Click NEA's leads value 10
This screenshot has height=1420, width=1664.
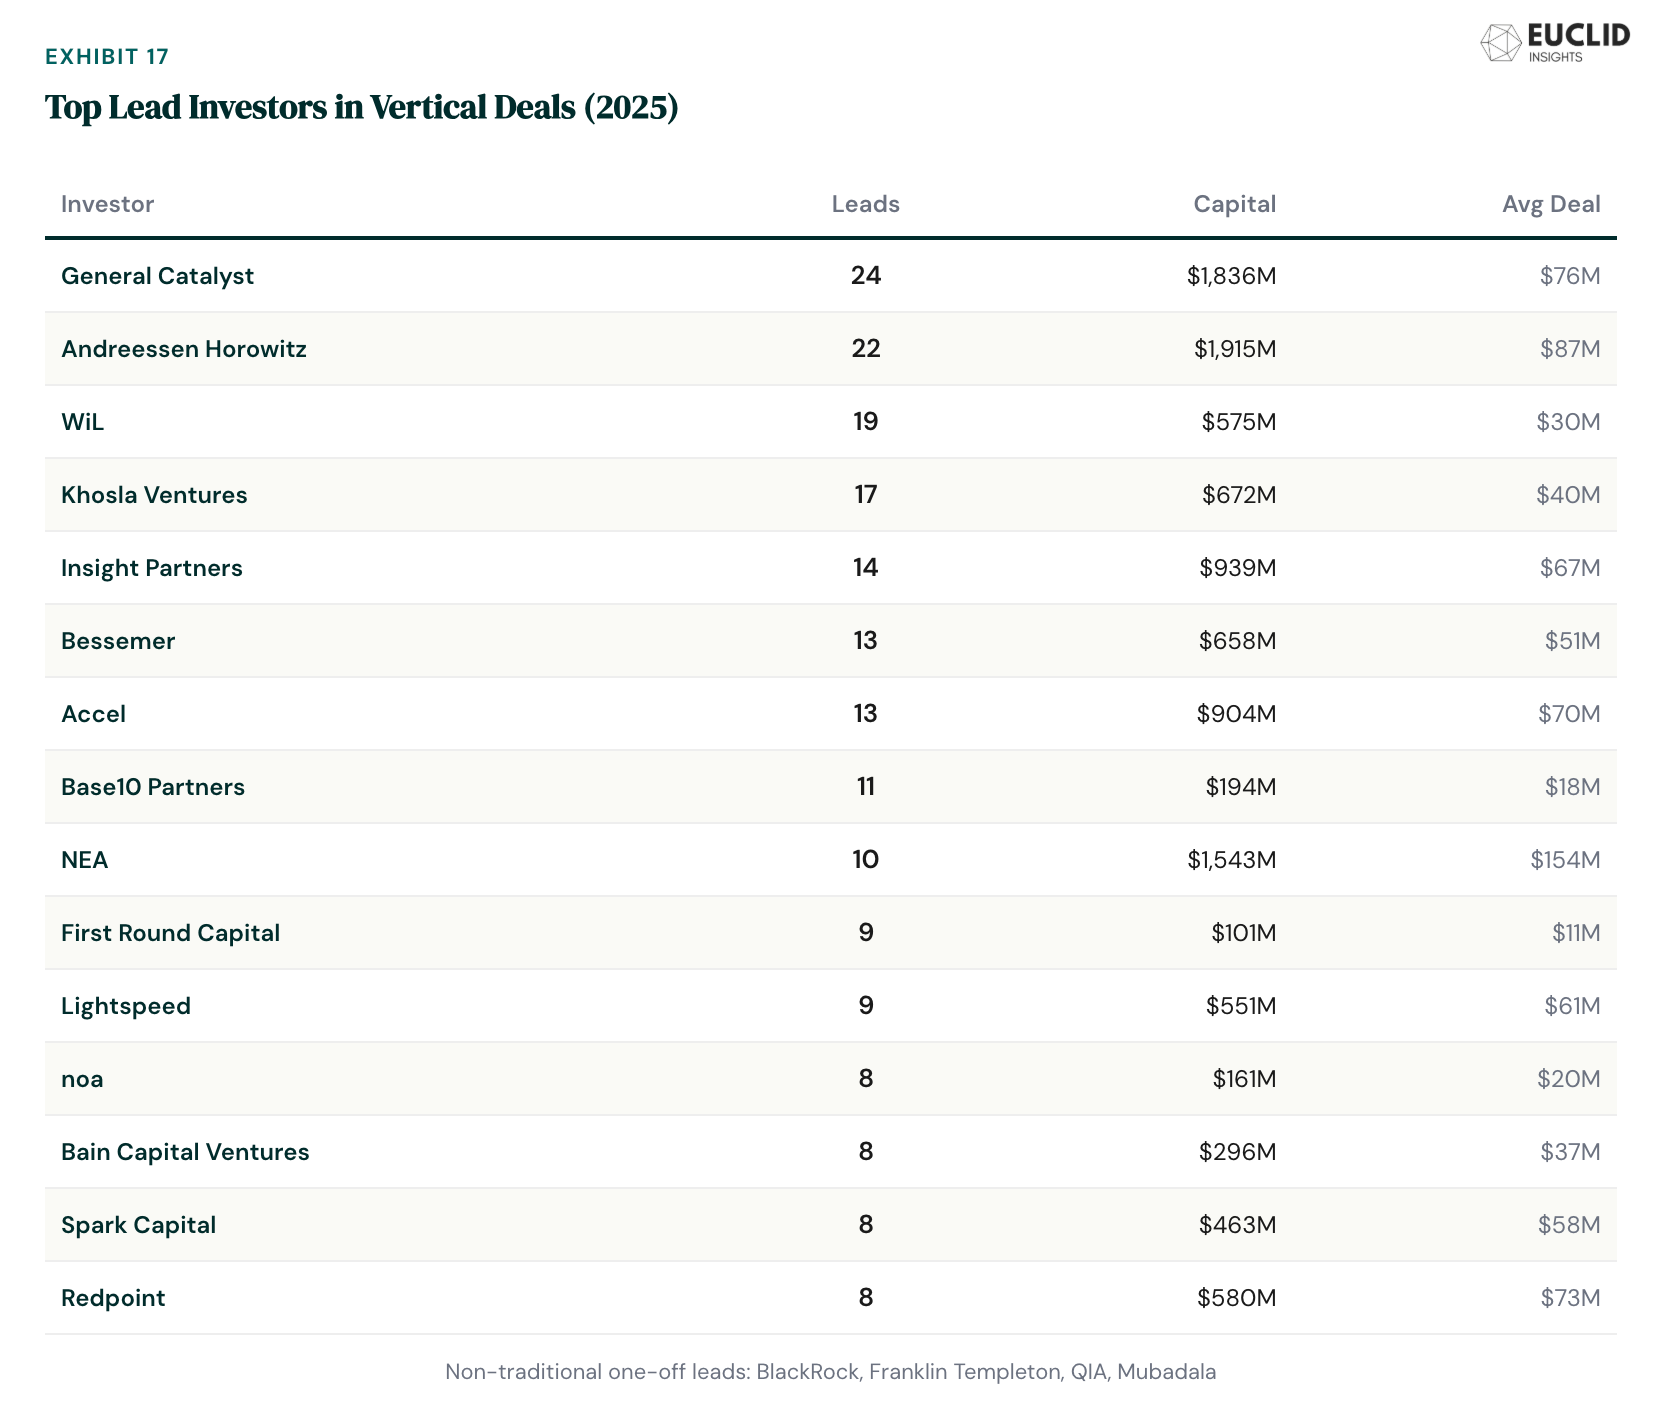pyautogui.click(x=866, y=859)
